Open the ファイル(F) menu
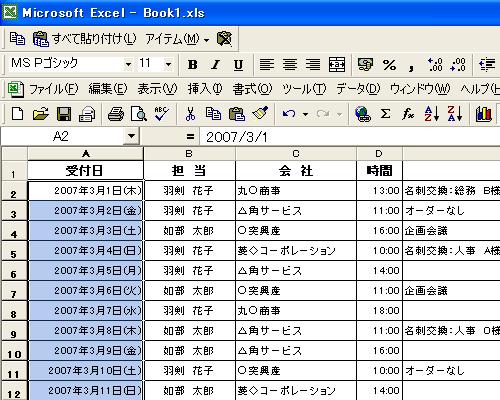 (54, 89)
